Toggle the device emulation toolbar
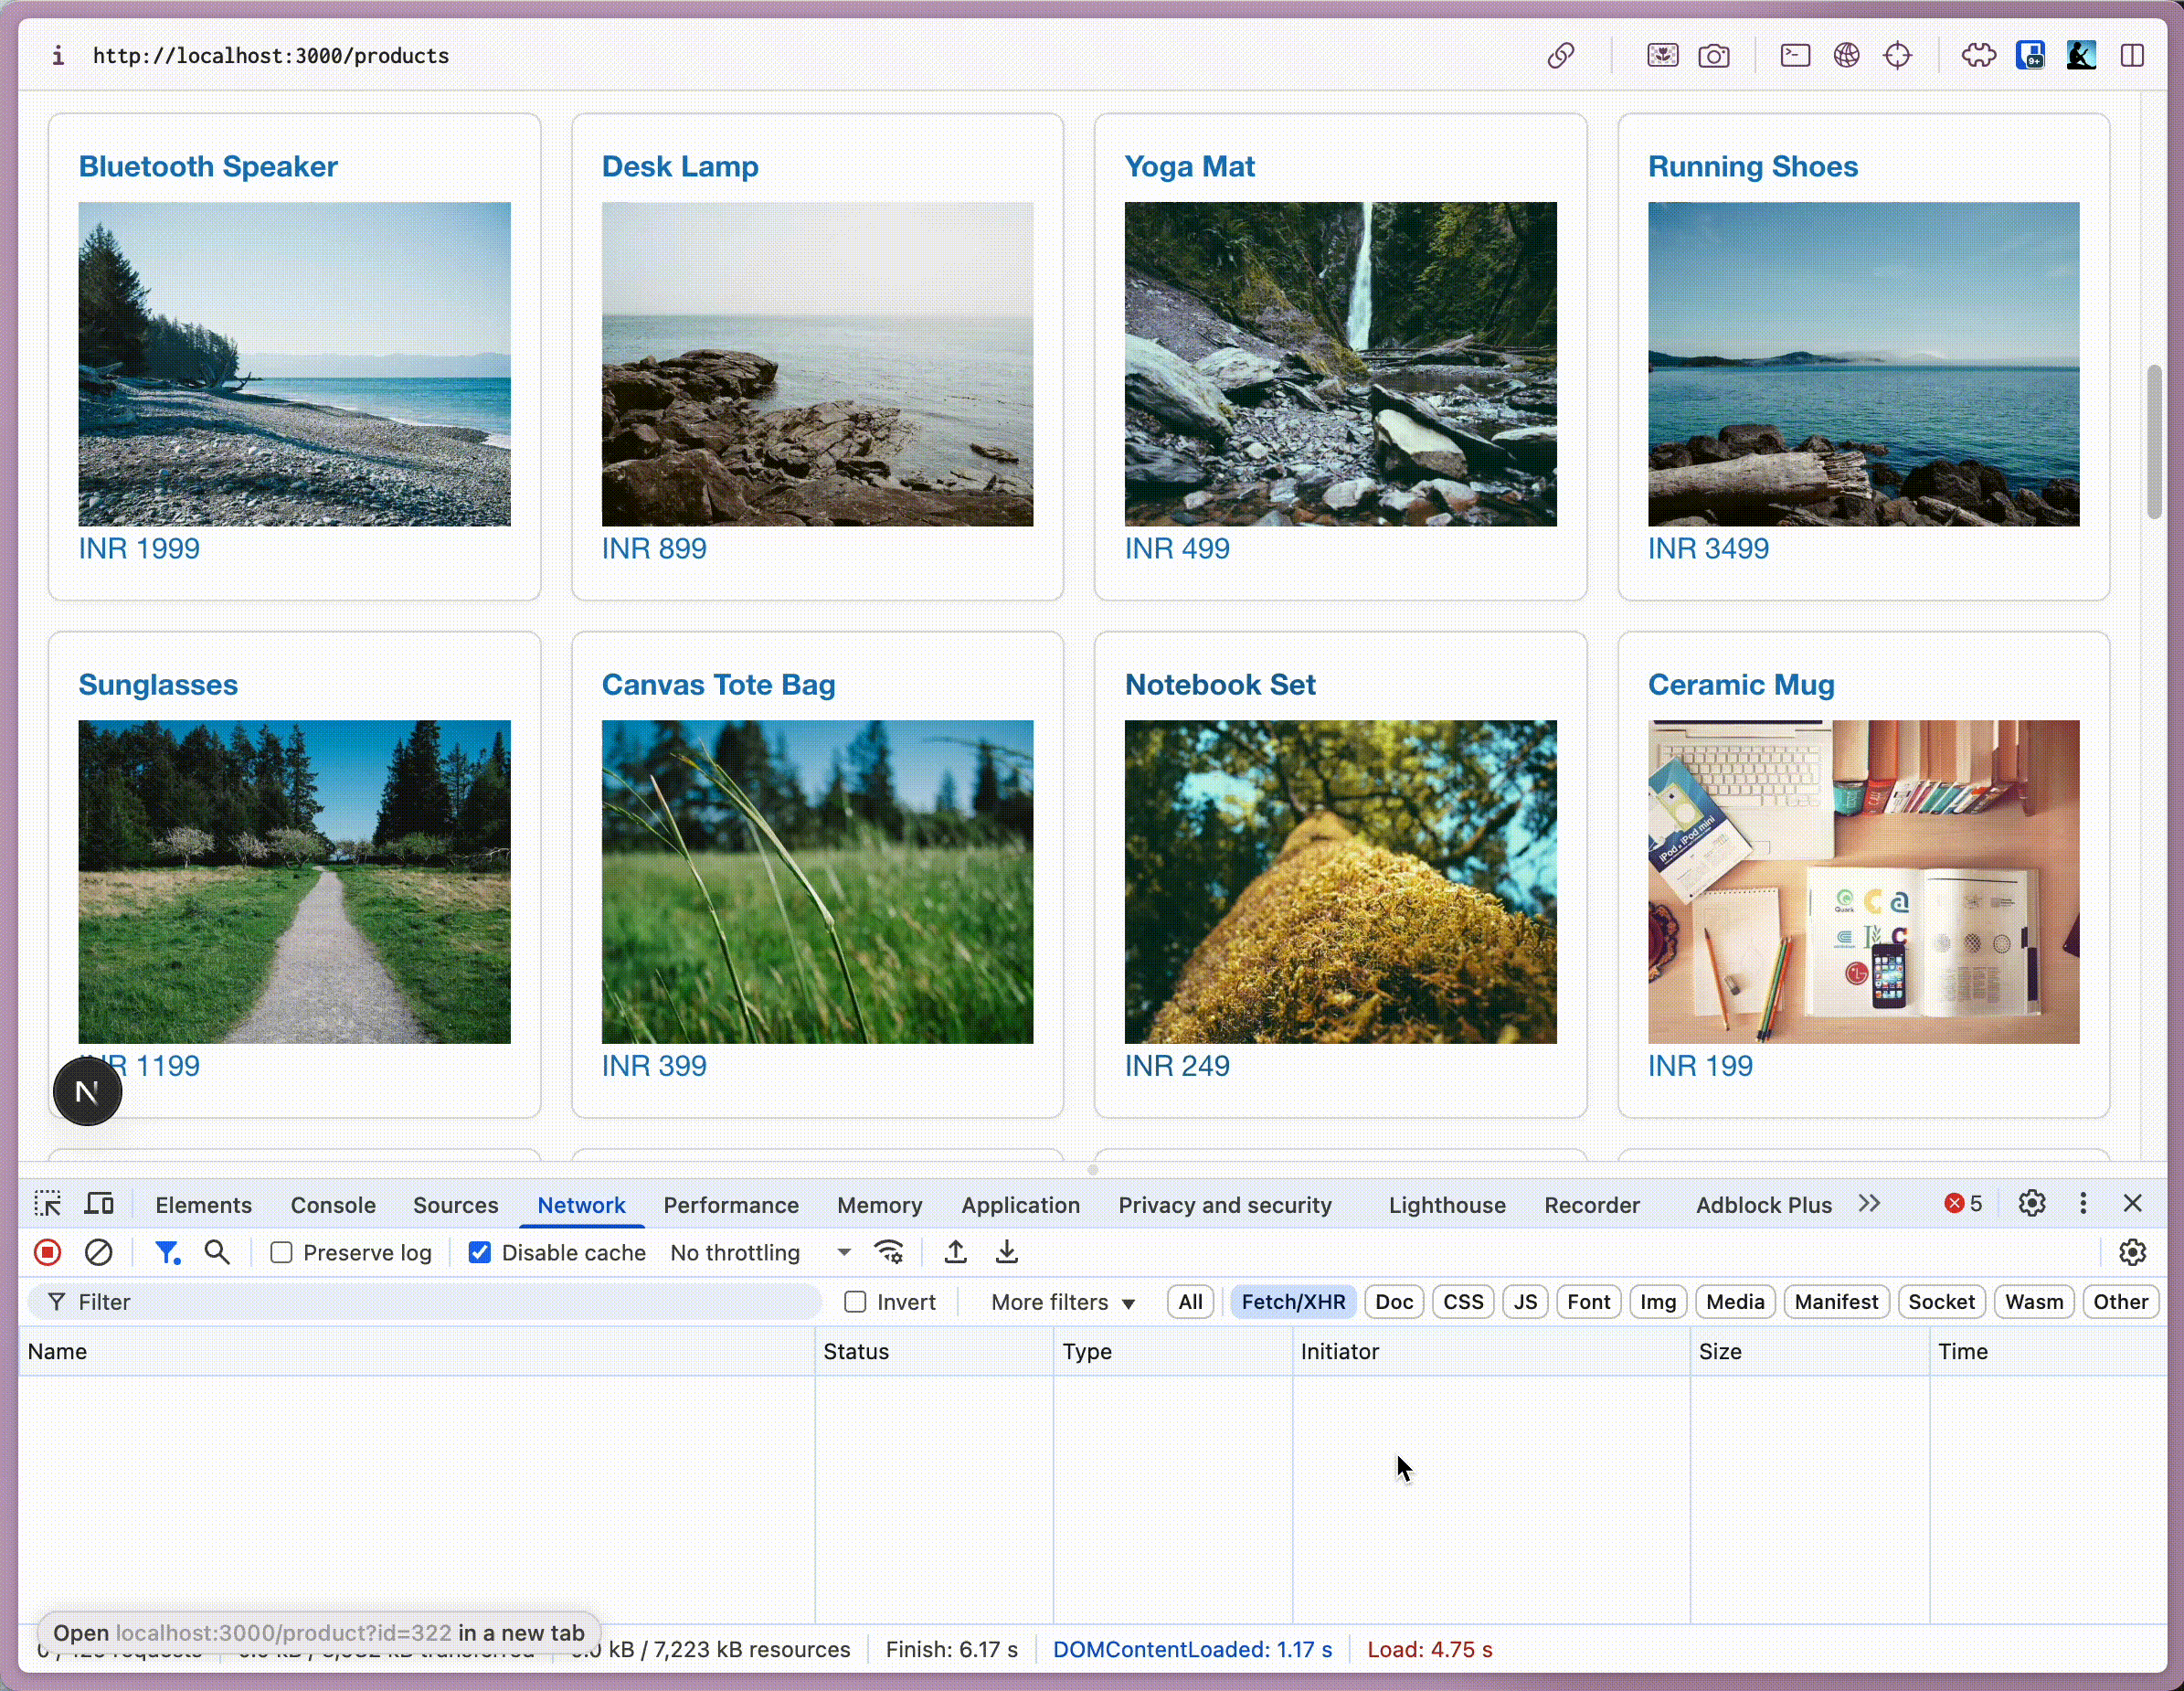Viewport: 2184px width, 1691px height. (99, 1204)
